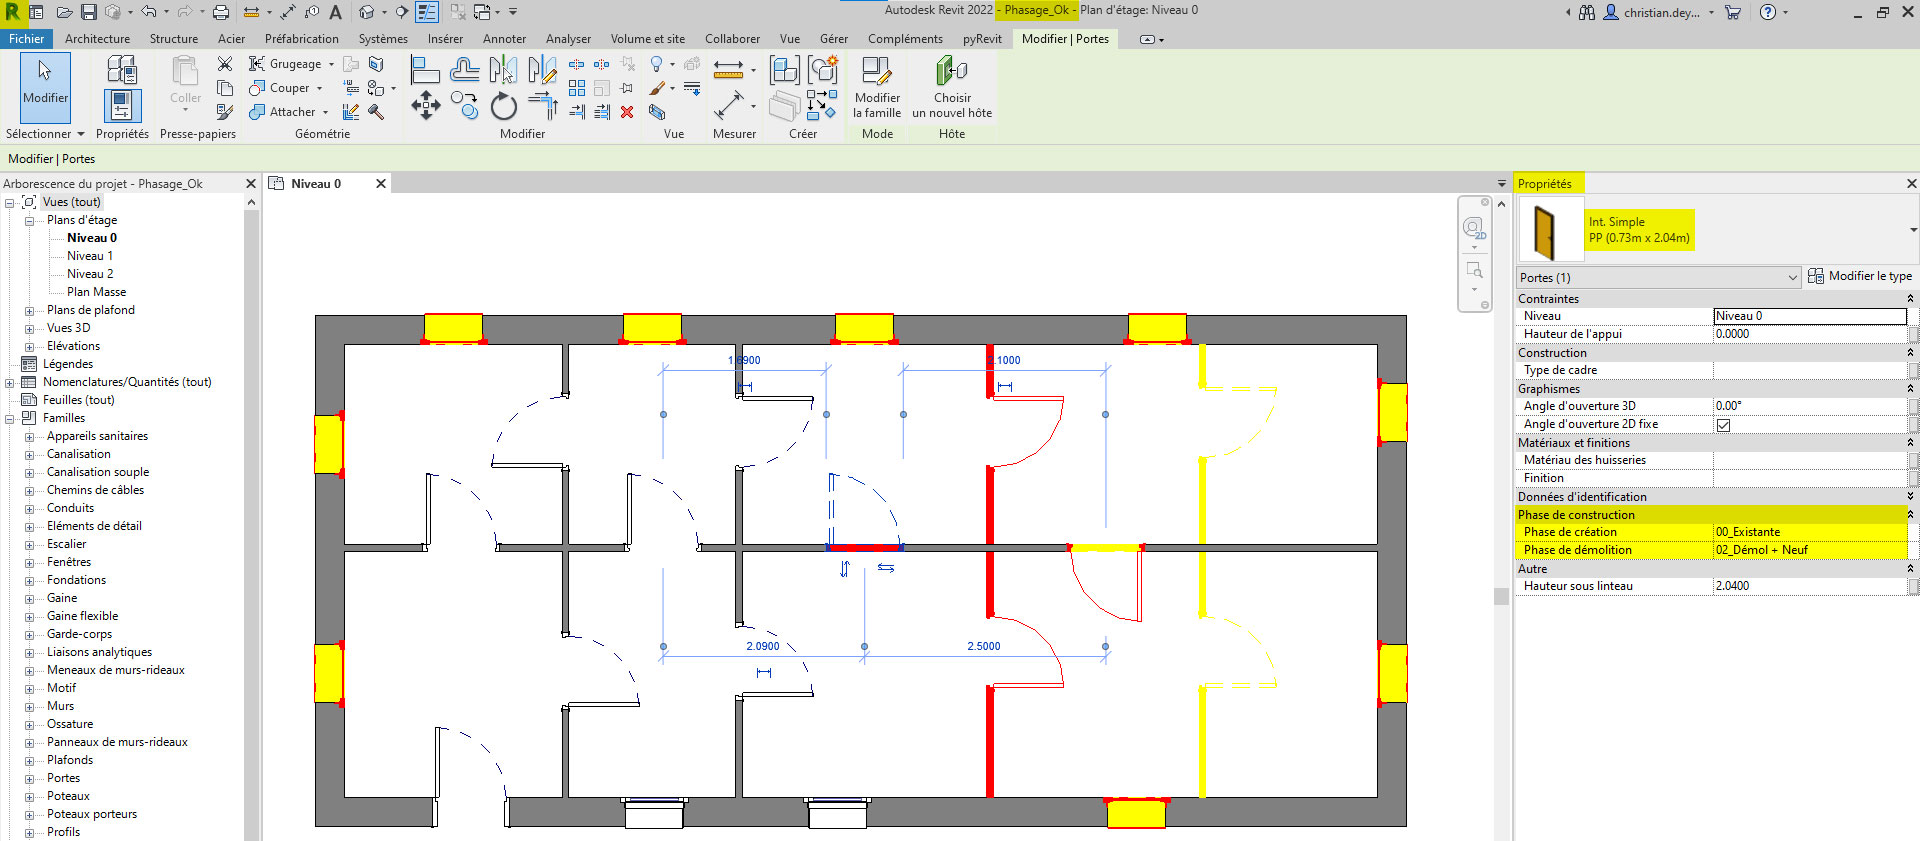Choose the Align tool icon
The image size is (1920, 841).
pos(425,69)
